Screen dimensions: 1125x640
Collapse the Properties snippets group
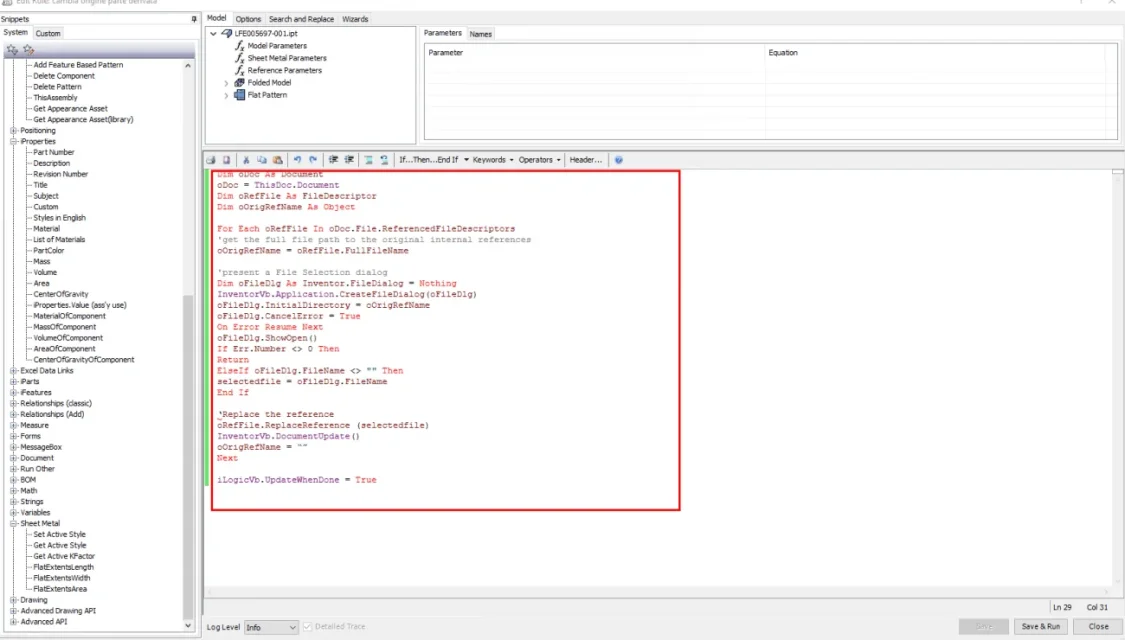click(x=14, y=141)
